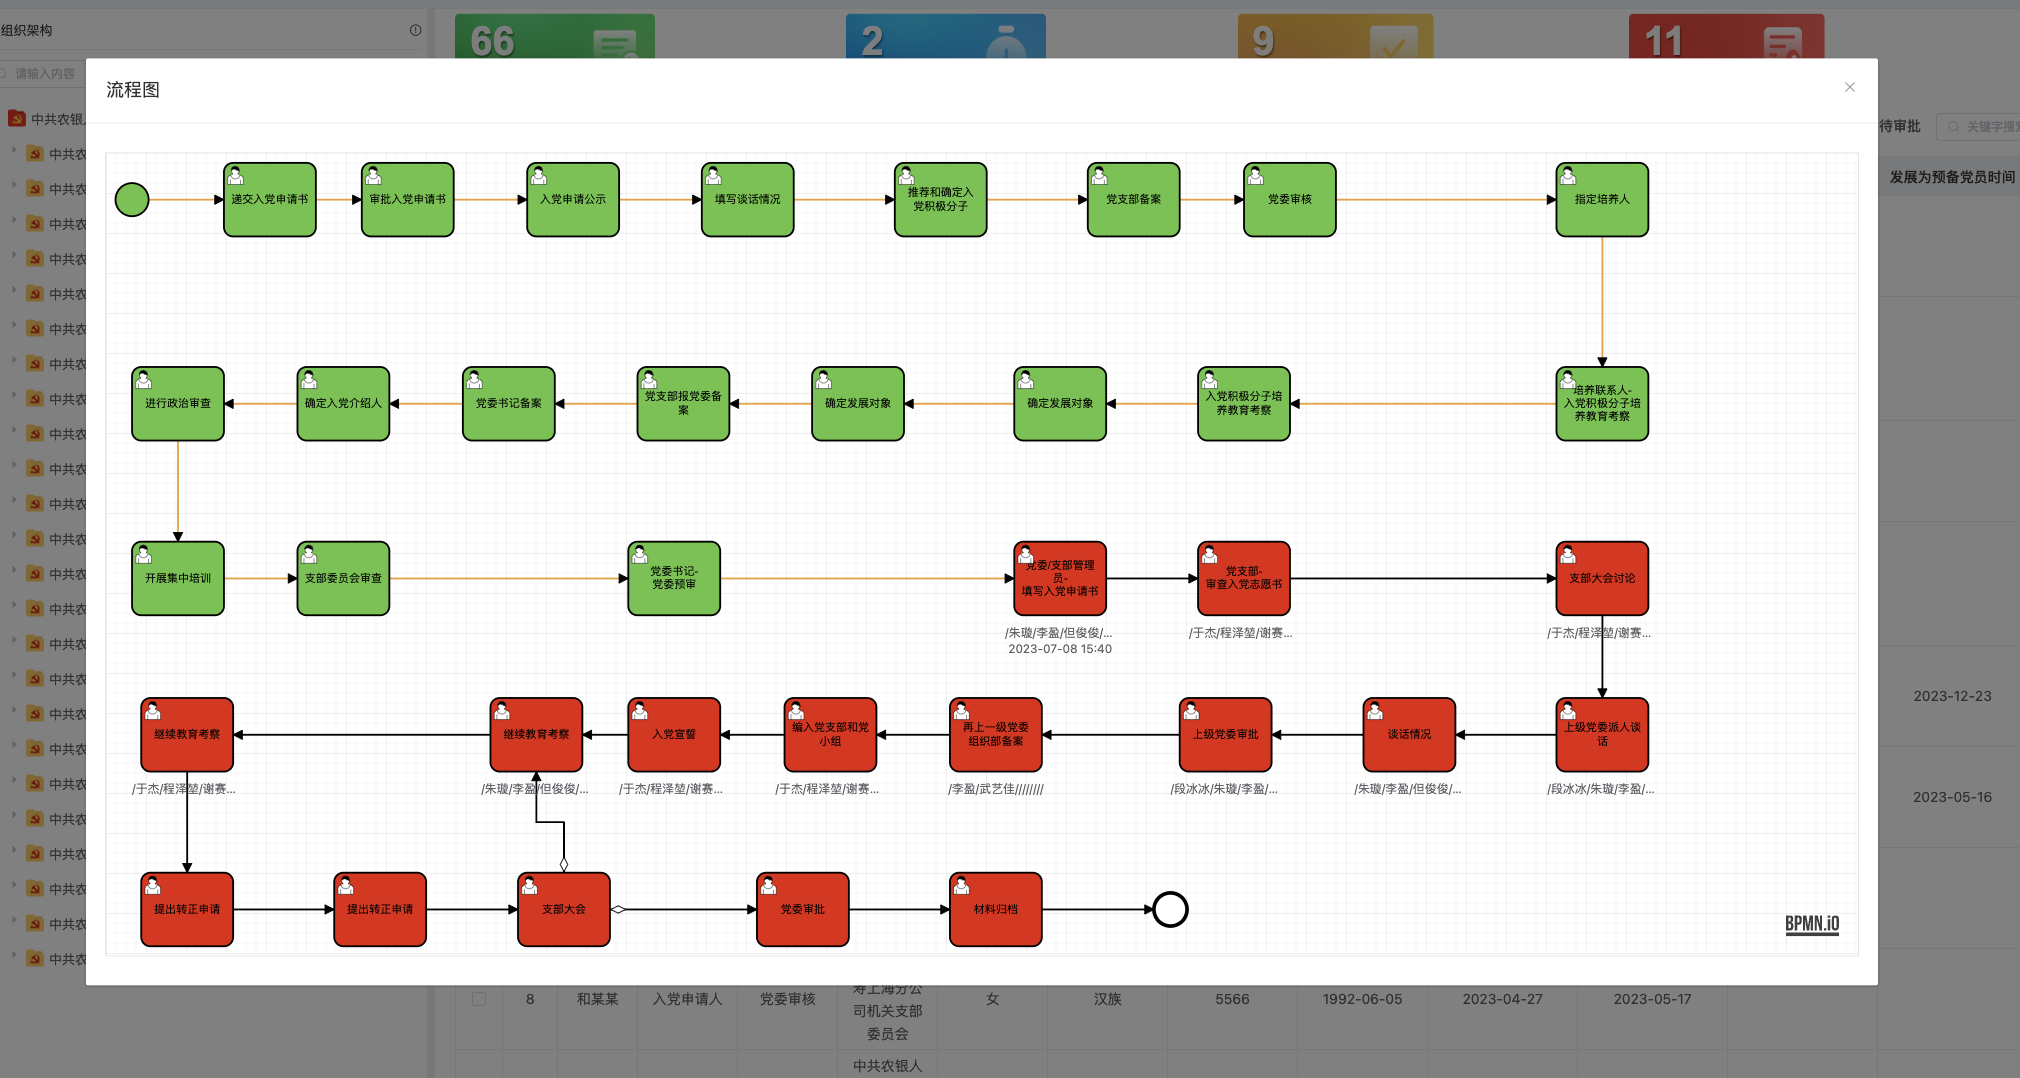
Task: Click the date 2023-05-17 in row 8
Action: point(1652,999)
